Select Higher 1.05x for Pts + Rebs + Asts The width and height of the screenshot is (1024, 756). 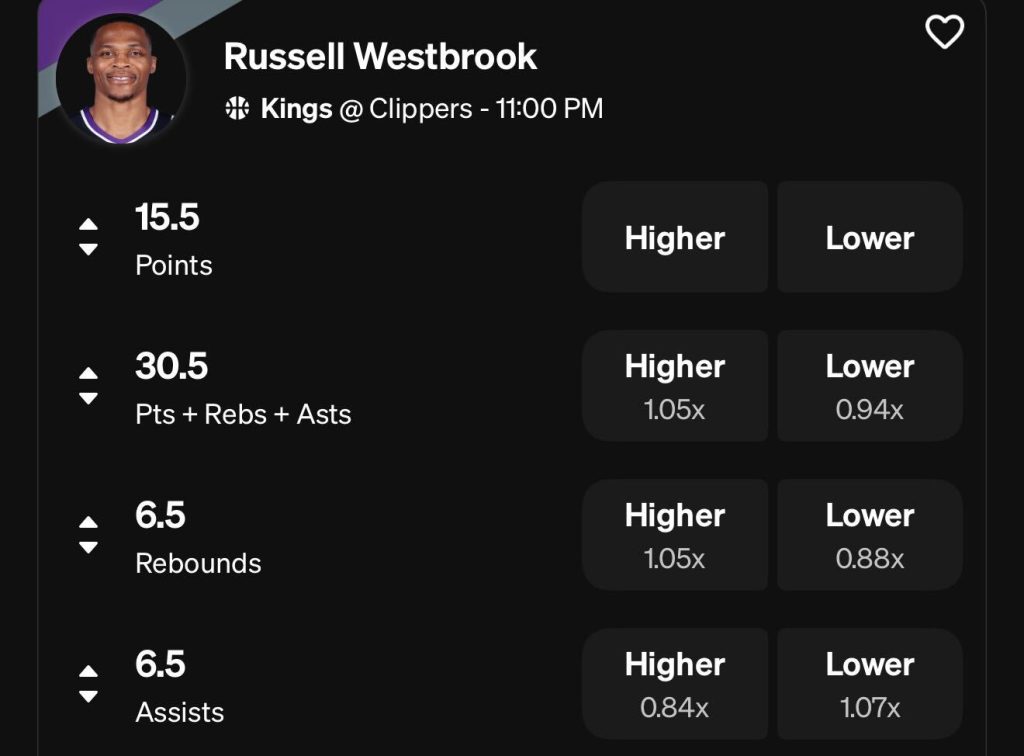coord(675,385)
